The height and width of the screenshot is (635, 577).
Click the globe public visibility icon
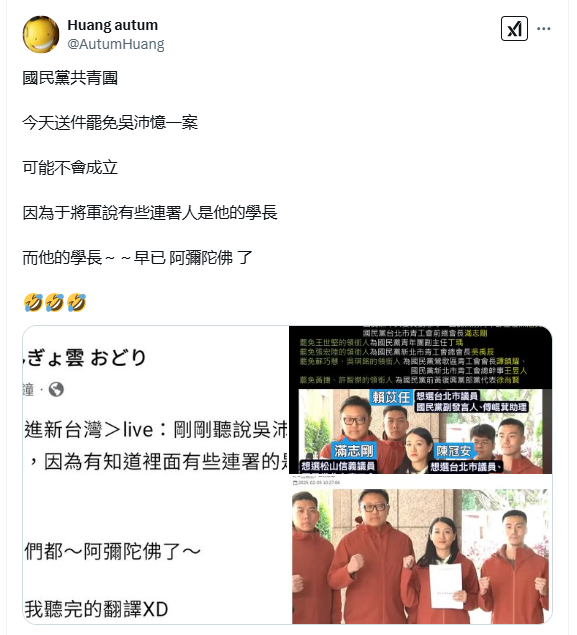(56, 390)
